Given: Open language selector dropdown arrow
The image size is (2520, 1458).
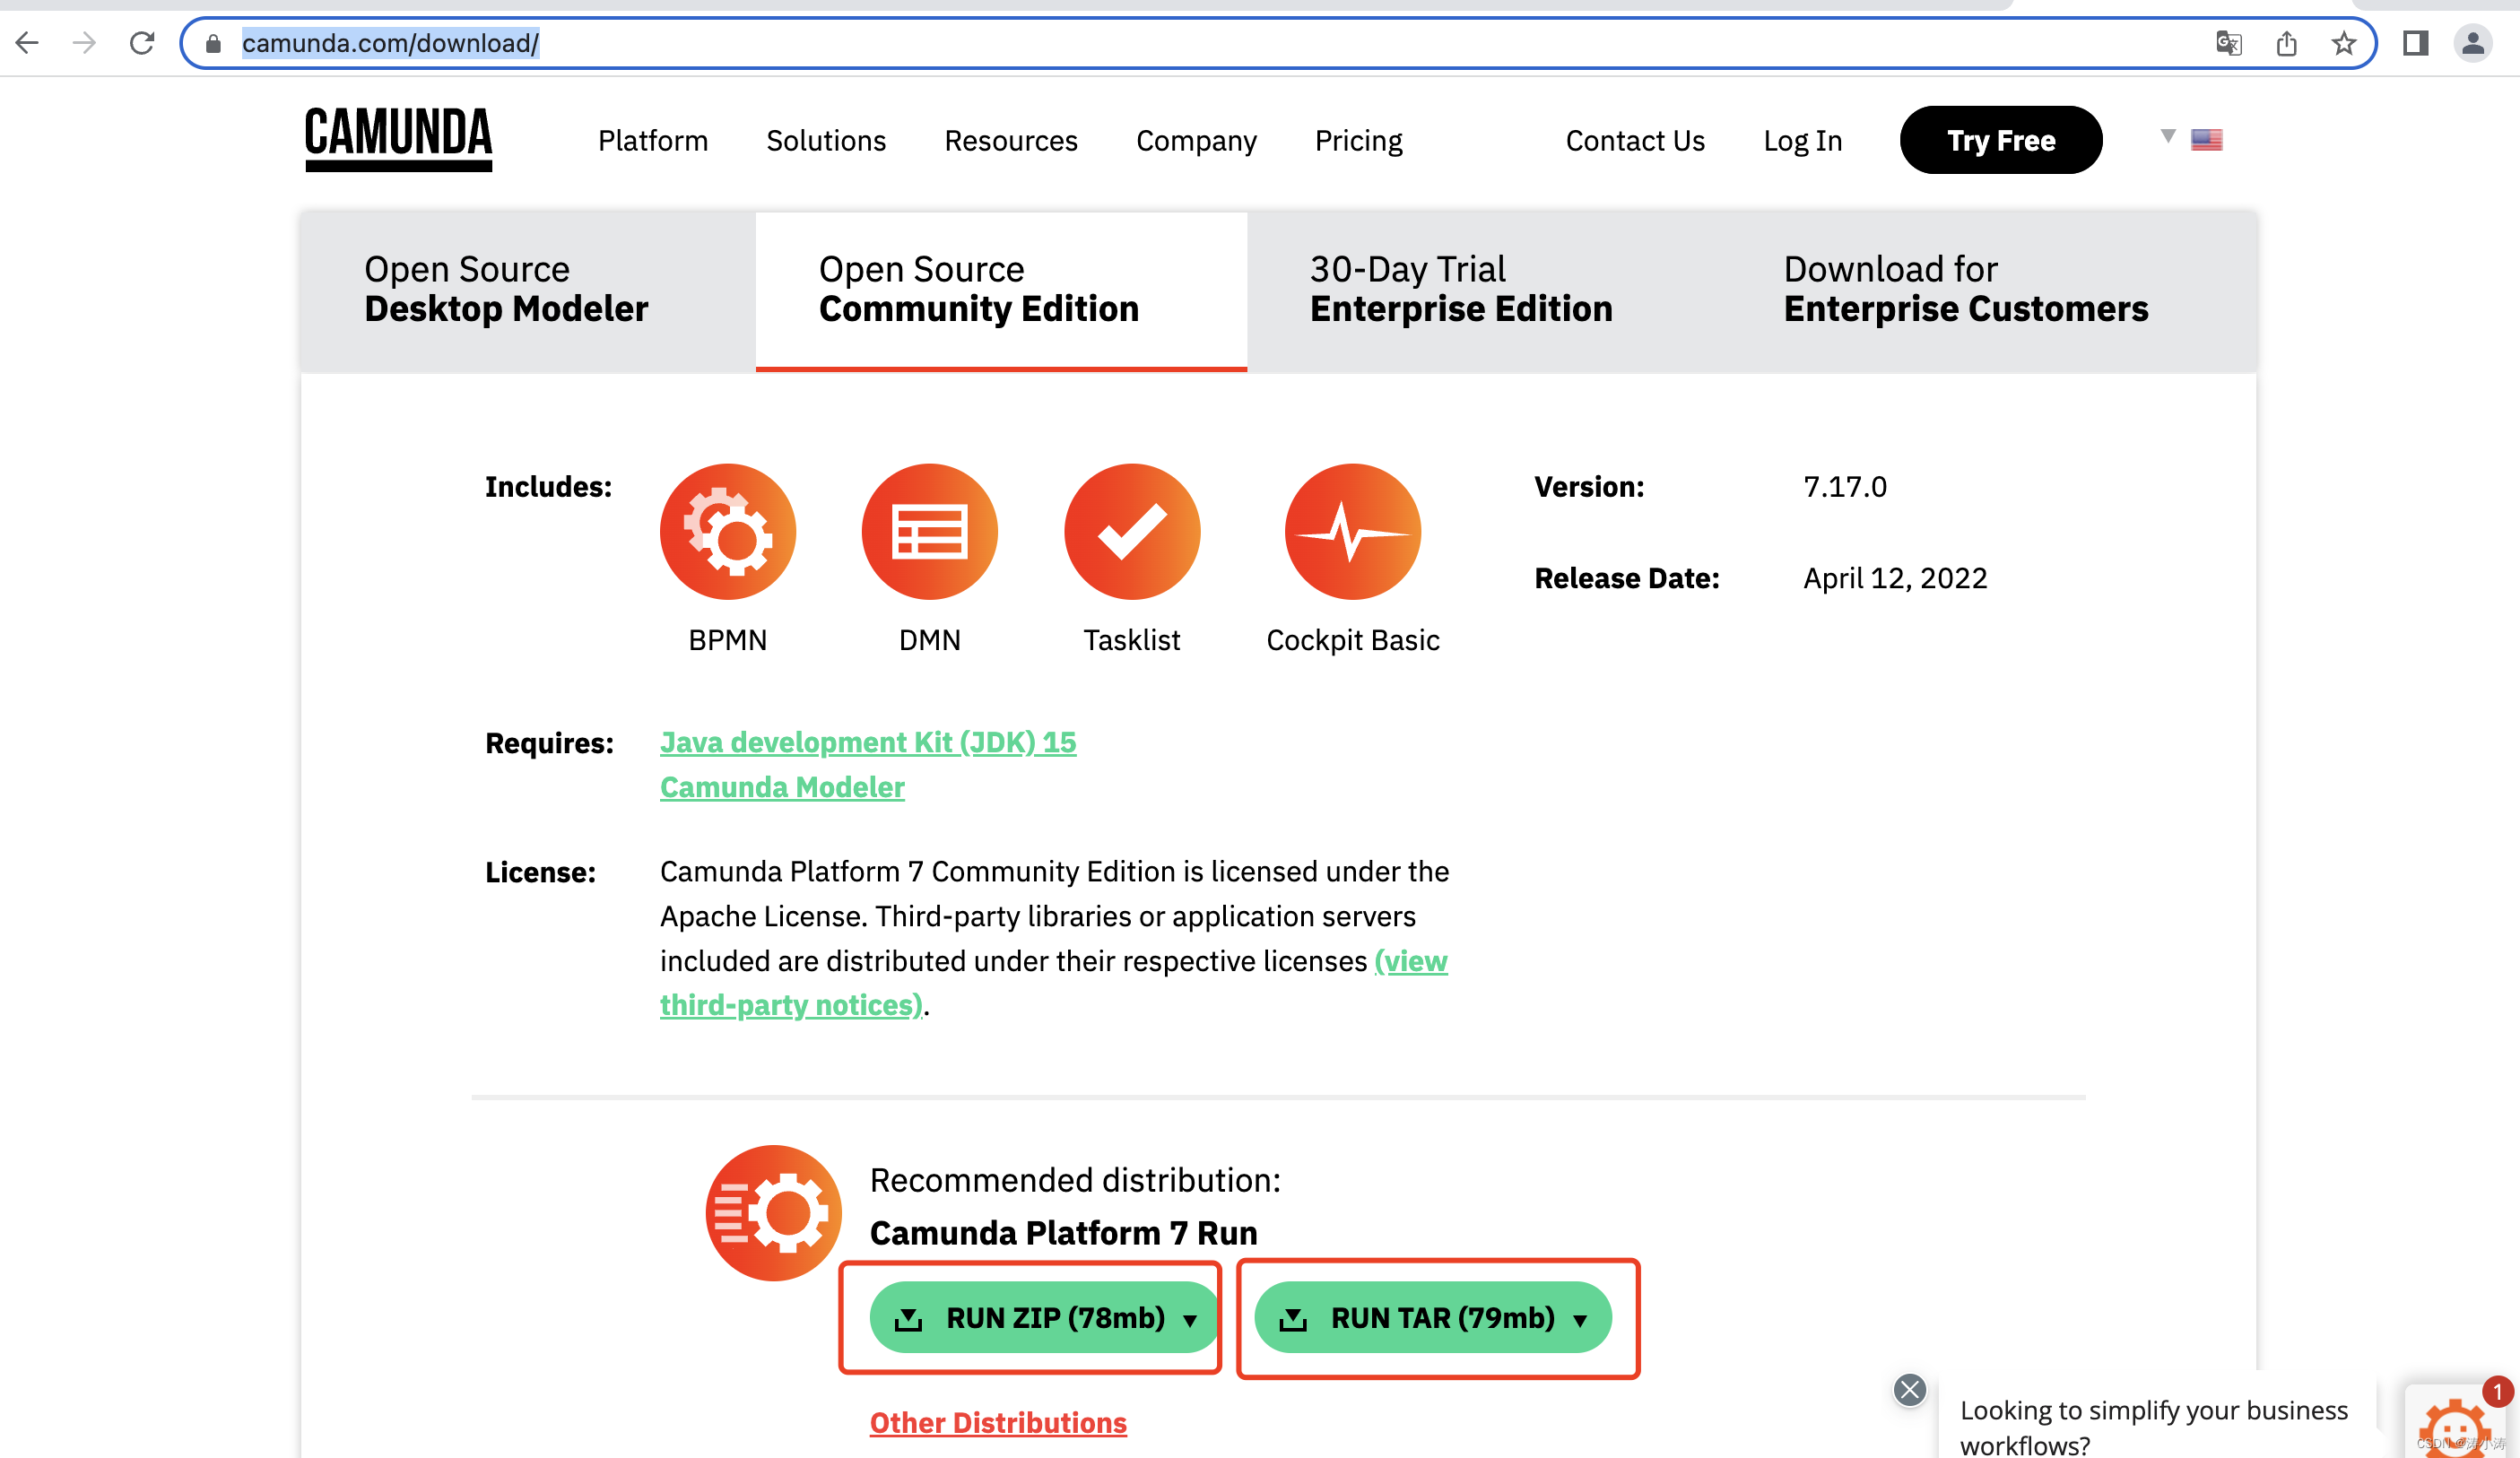Looking at the screenshot, I should pyautogui.click(x=2168, y=136).
